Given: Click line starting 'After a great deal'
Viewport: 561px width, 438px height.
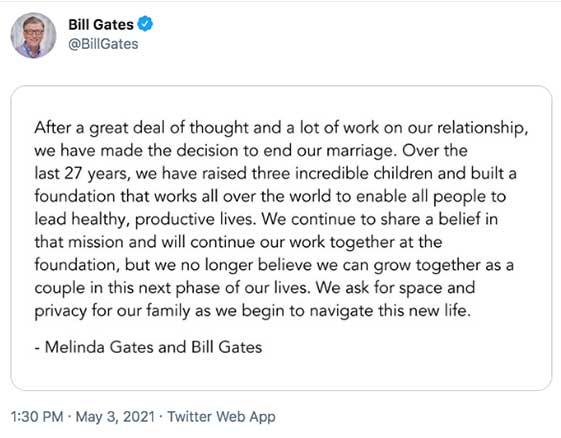Looking at the screenshot, I should click(x=281, y=128).
